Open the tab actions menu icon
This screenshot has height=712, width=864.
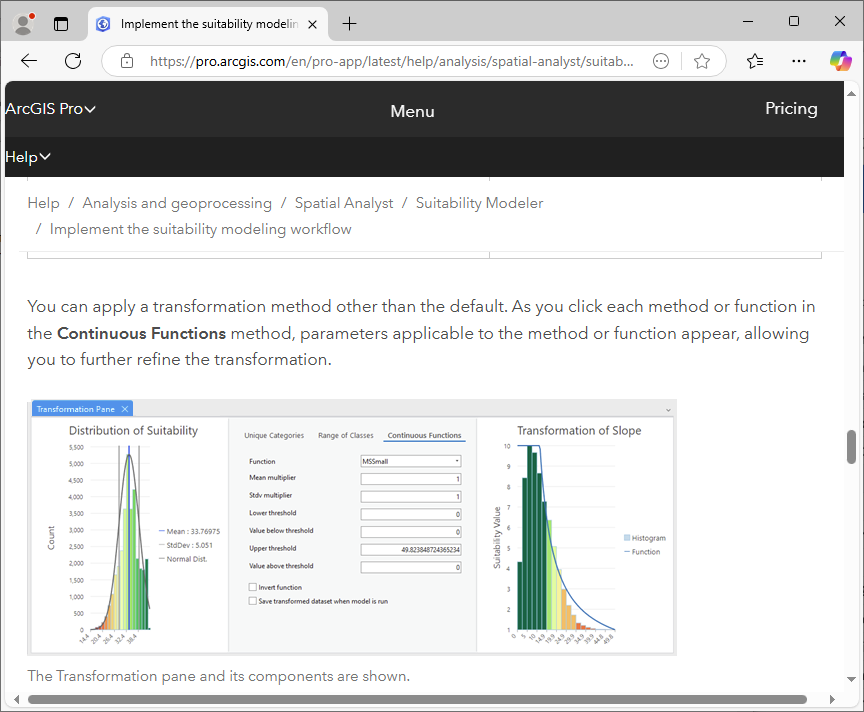pos(61,24)
